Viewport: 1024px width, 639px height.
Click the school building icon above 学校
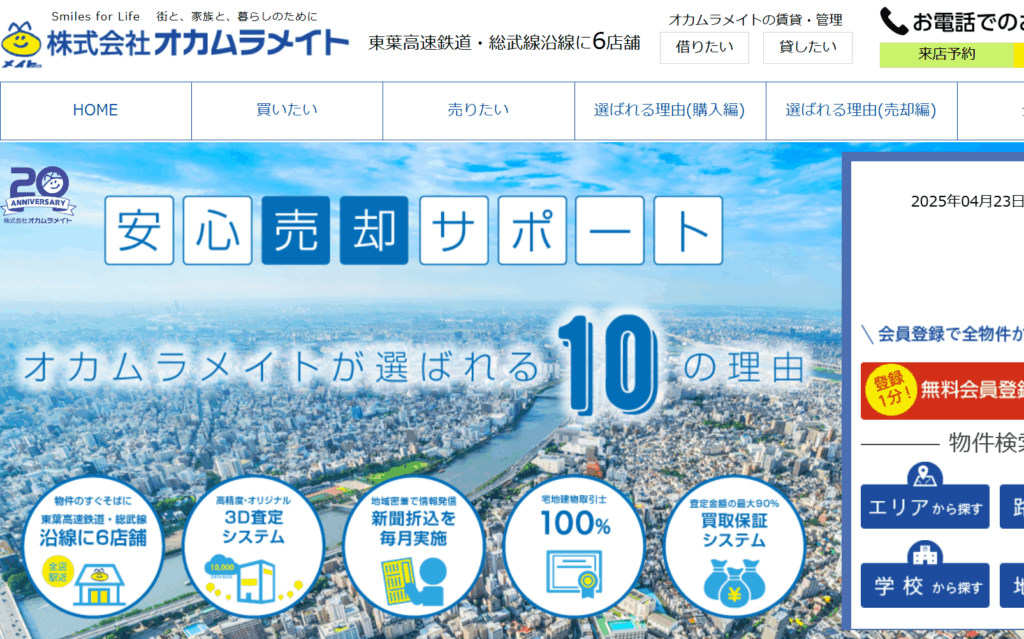click(925, 554)
